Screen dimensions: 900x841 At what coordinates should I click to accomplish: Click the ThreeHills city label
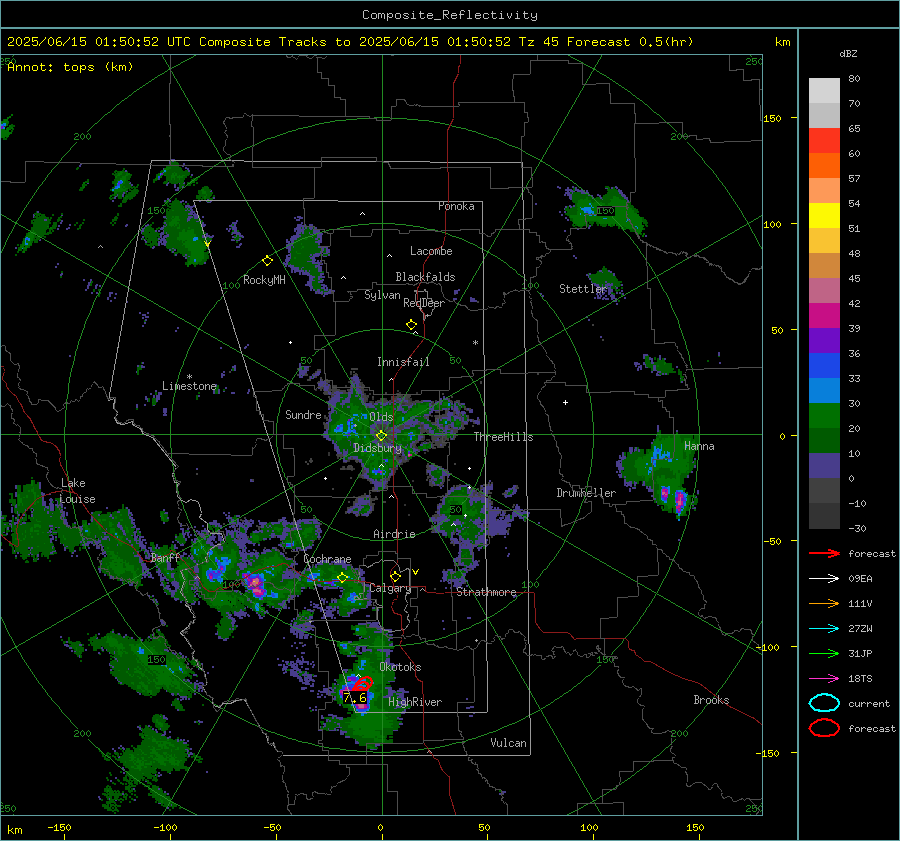point(503,437)
